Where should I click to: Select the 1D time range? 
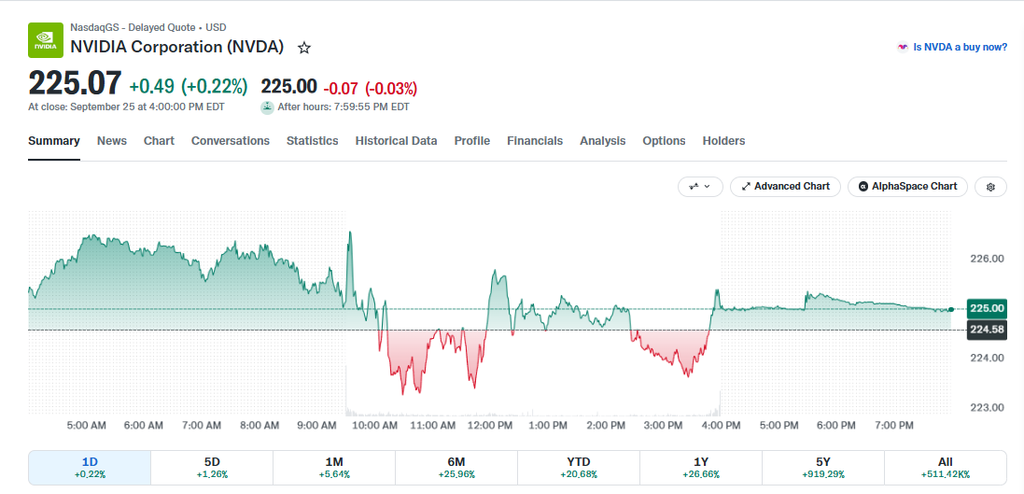[89, 468]
